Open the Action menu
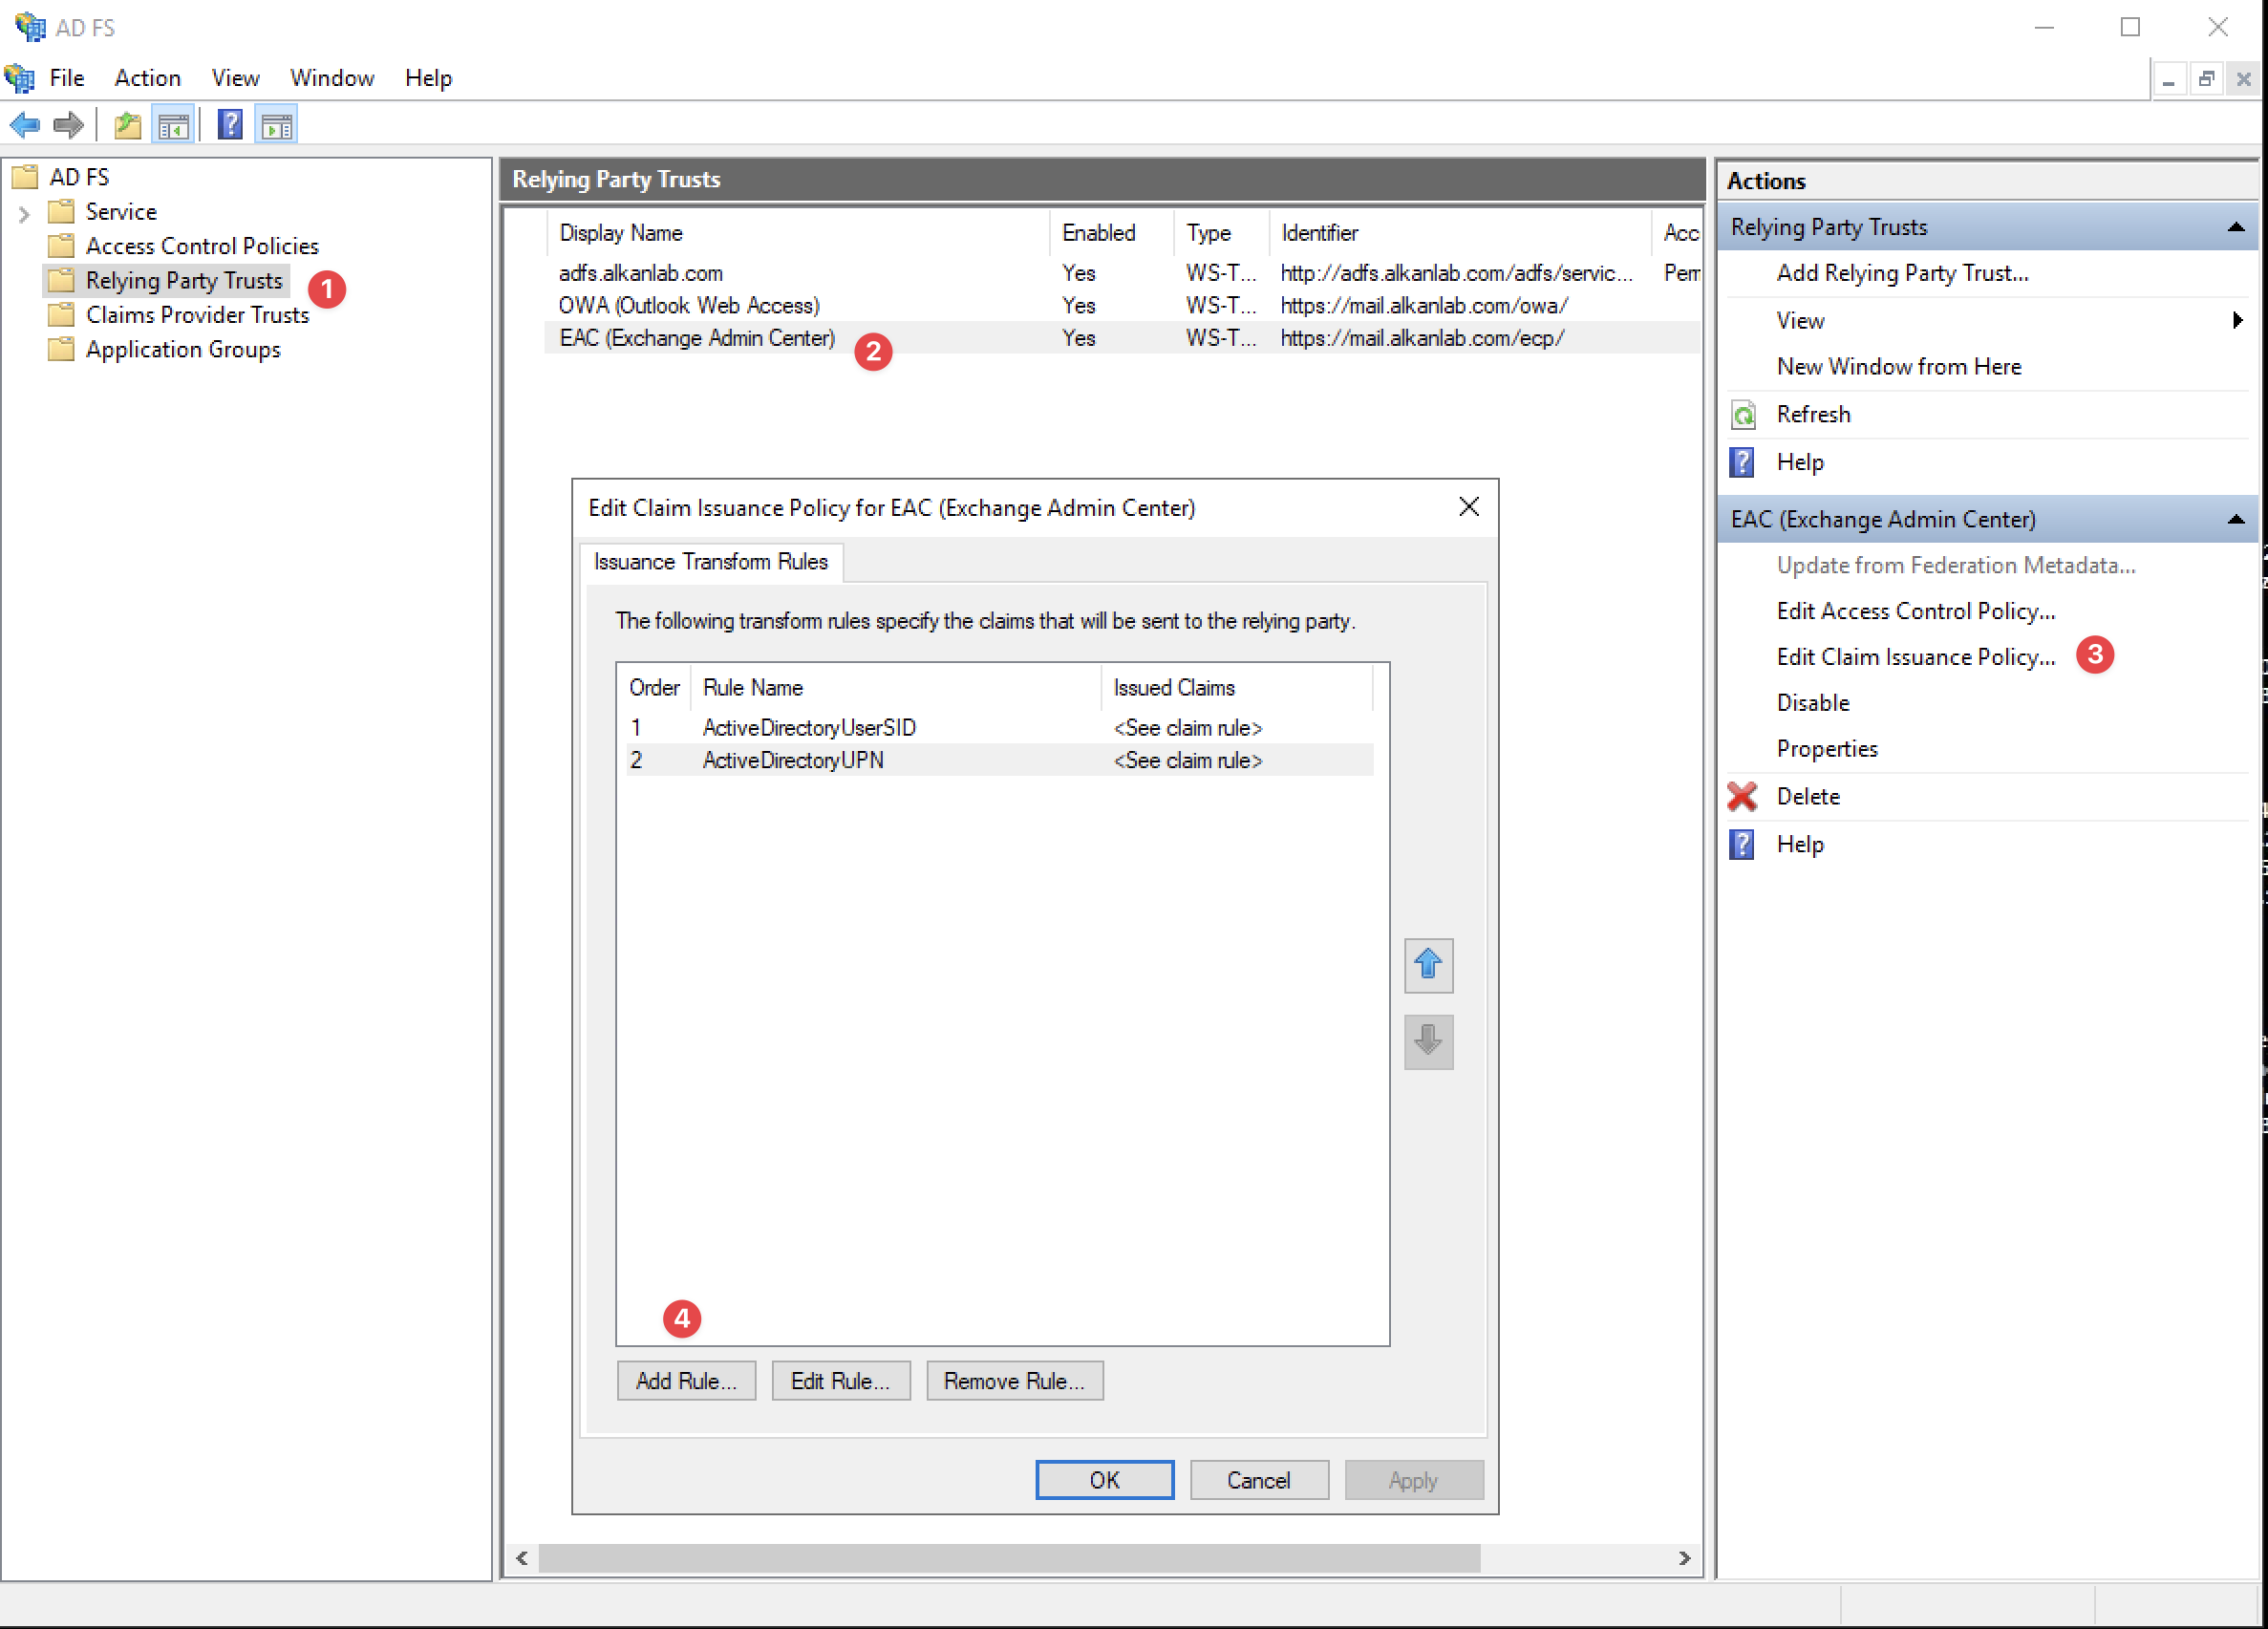Screen dimensions: 2268x1629 [147, 78]
